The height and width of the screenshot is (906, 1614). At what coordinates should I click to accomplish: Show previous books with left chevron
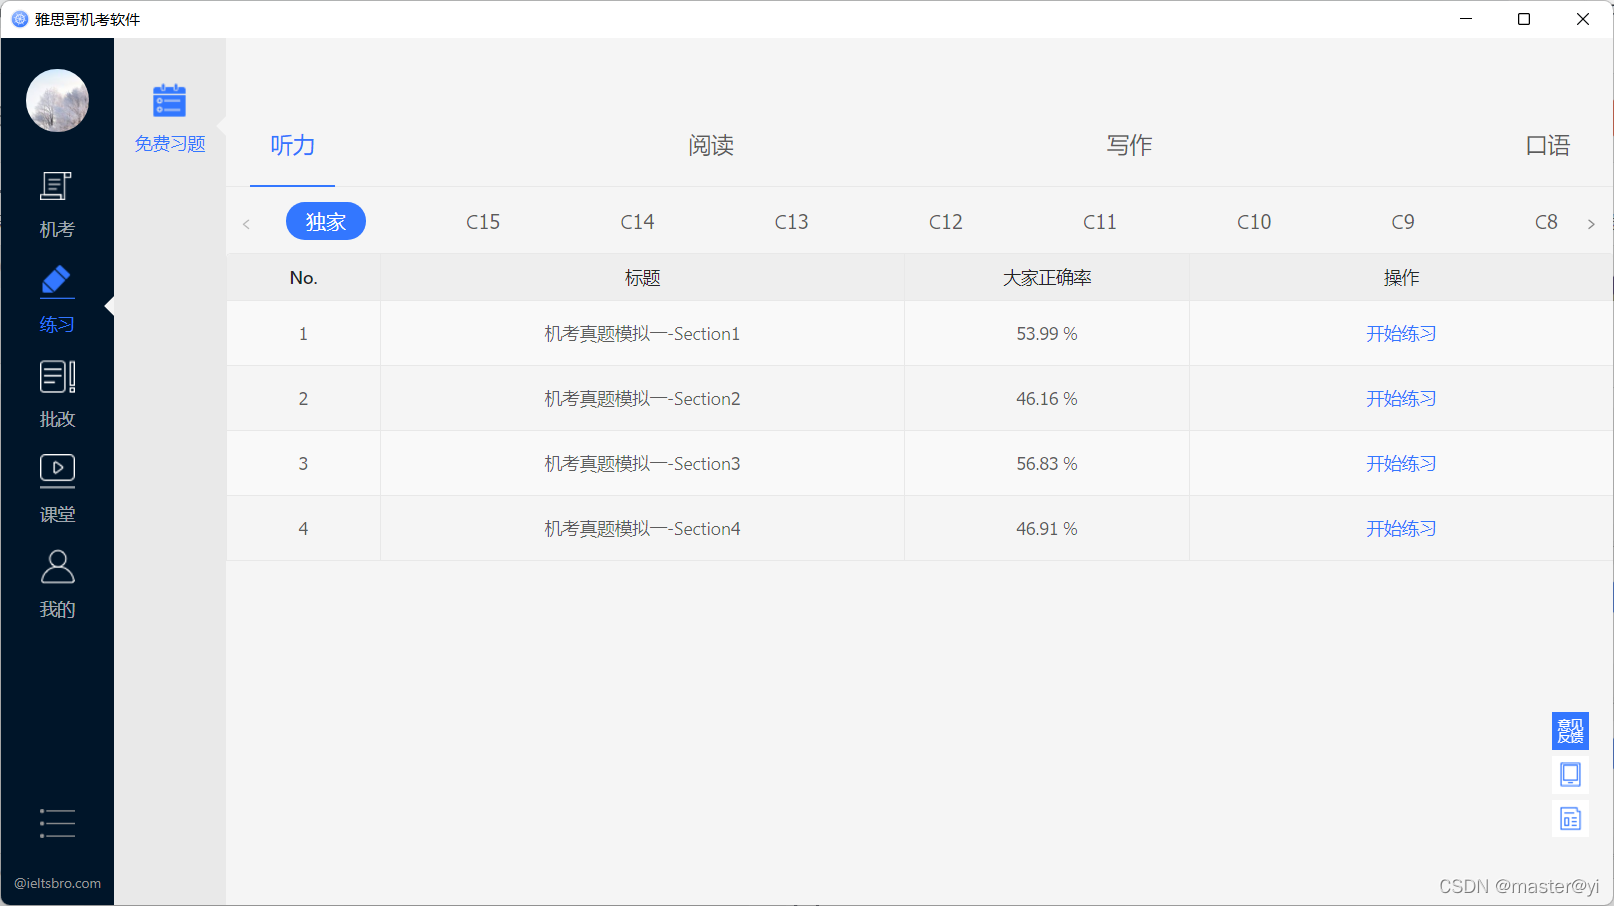pyautogui.click(x=246, y=224)
